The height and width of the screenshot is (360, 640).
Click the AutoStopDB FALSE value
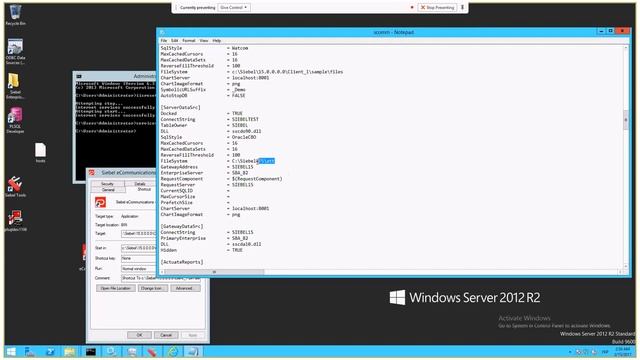tap(238, 96)
